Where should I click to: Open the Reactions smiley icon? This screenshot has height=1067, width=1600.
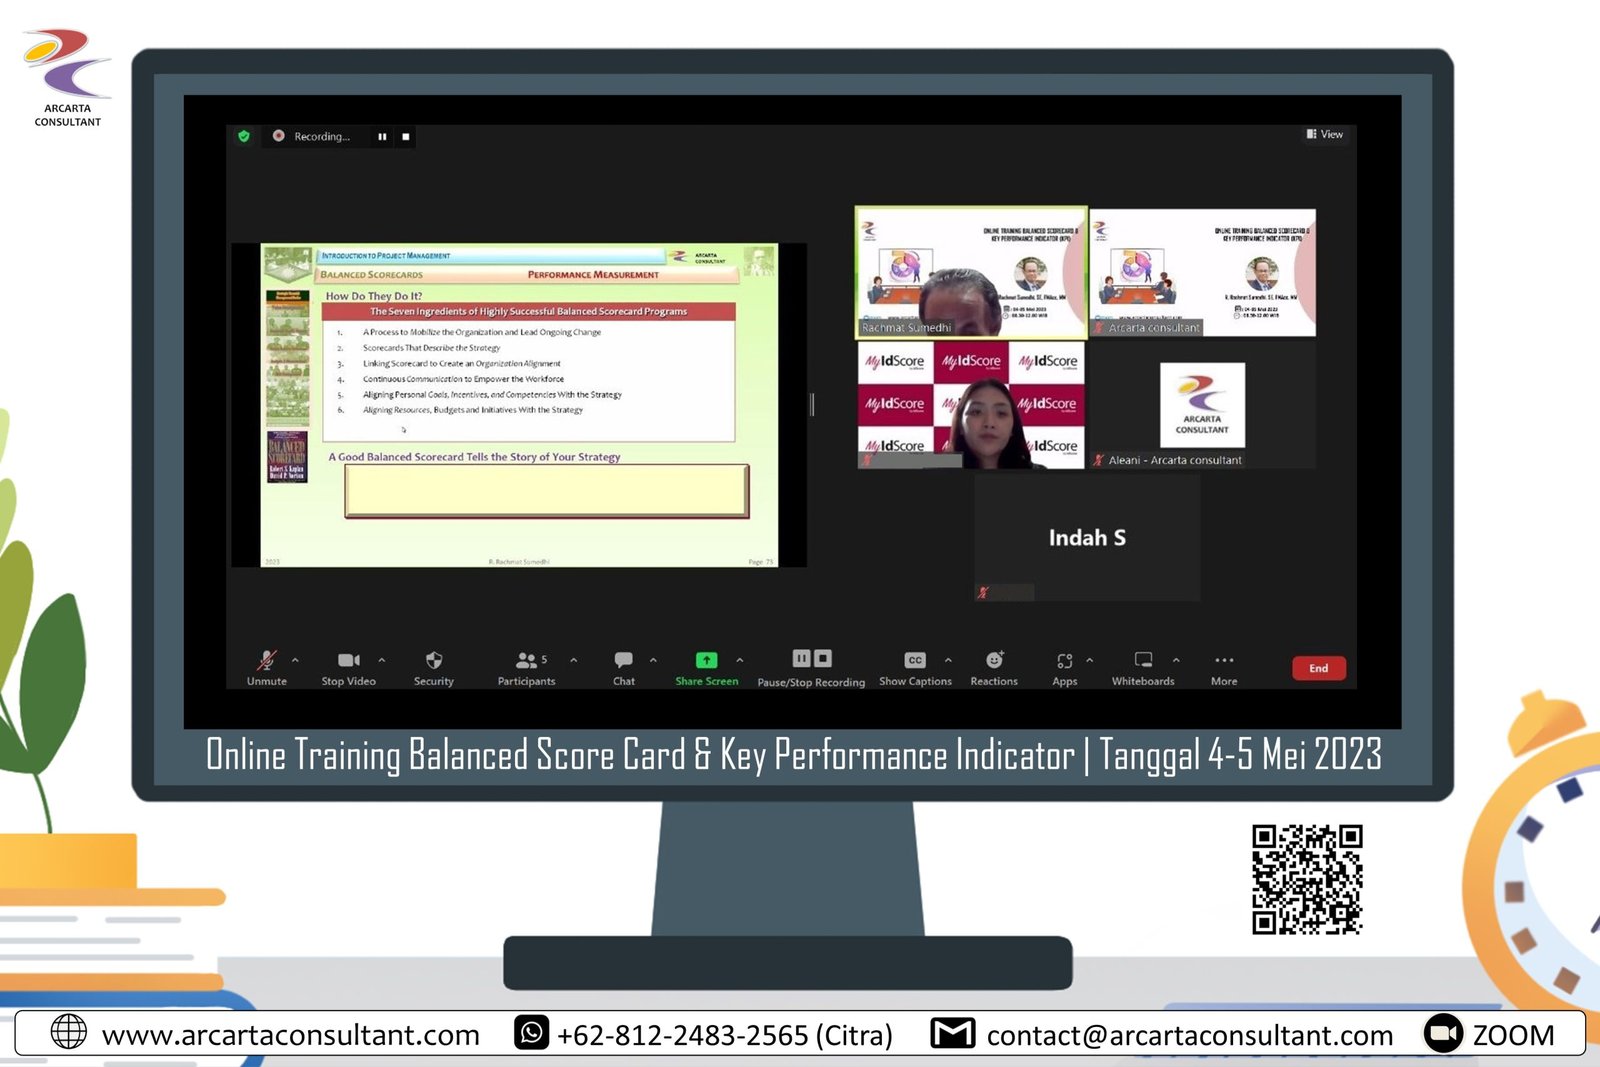[994, 660]
